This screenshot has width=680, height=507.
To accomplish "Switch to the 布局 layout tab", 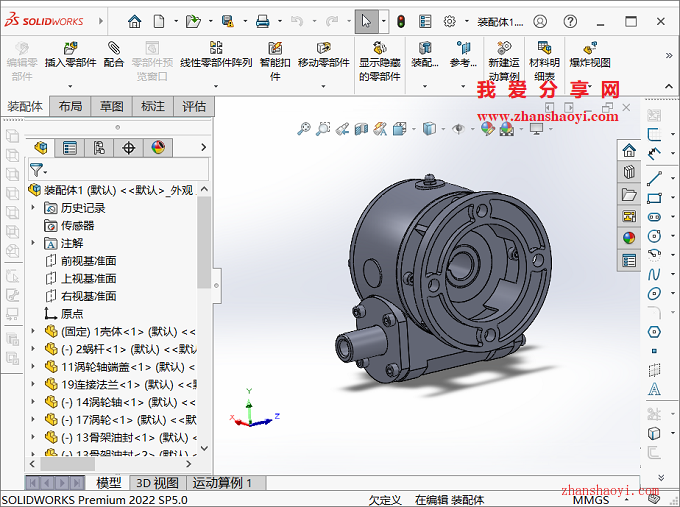I will [x=70, y=106].
